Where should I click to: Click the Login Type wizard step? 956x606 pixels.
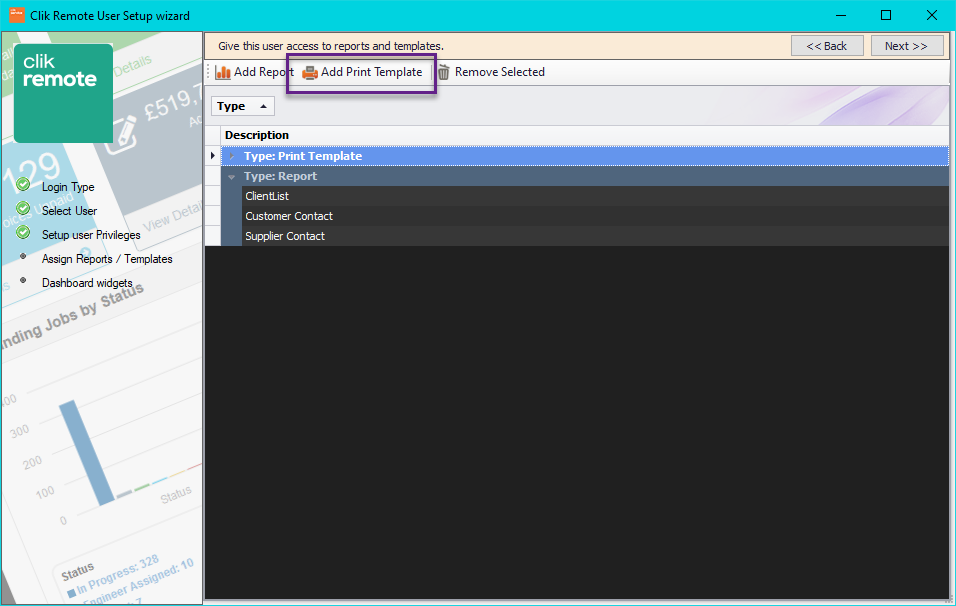68,187
